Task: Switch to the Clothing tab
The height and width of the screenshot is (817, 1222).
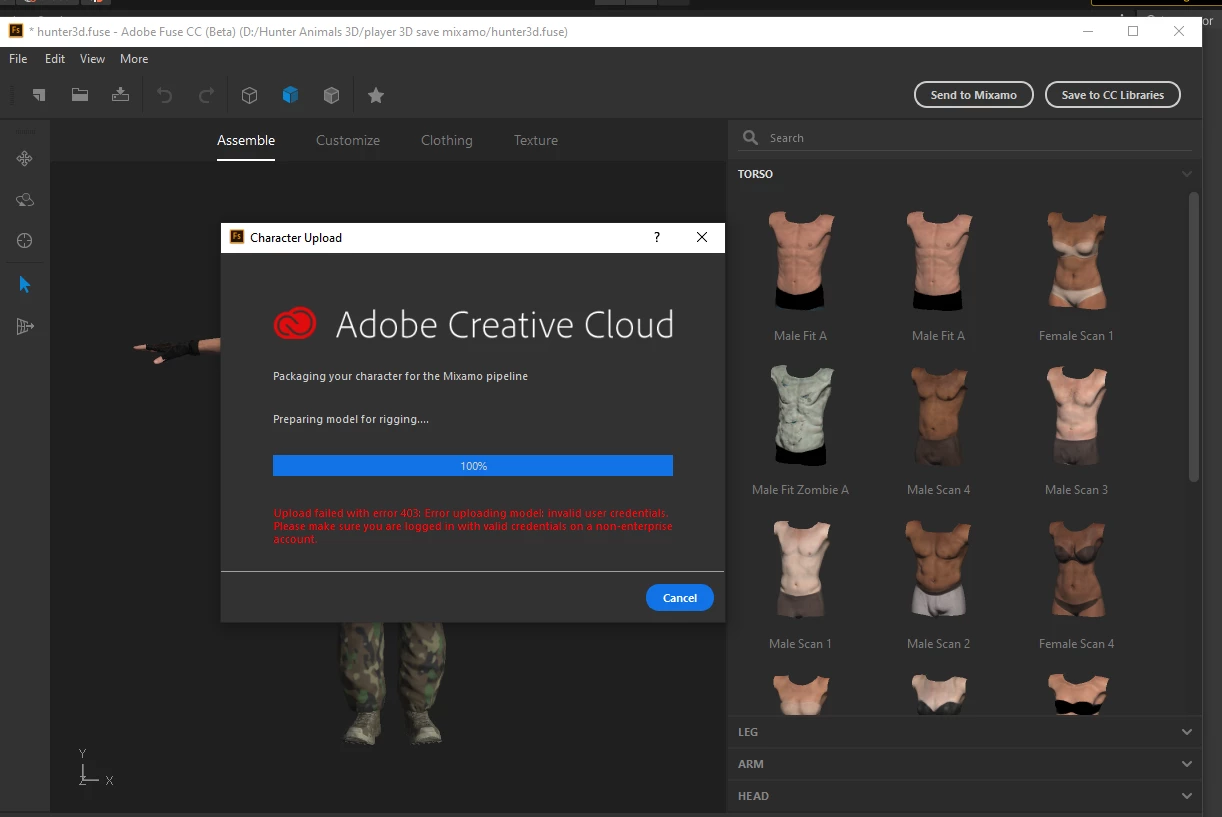Action: 447,140
